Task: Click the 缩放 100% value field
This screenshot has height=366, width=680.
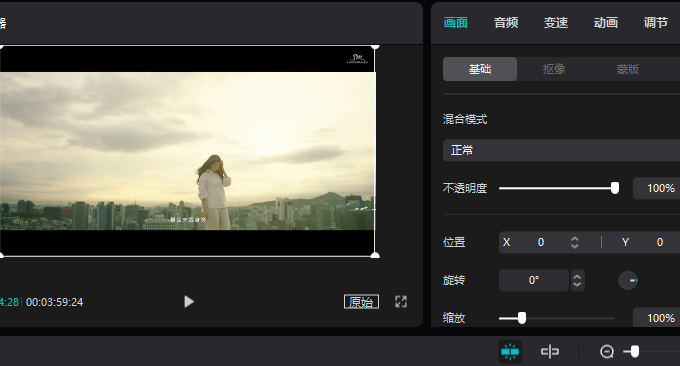Action: click(657, 318)
